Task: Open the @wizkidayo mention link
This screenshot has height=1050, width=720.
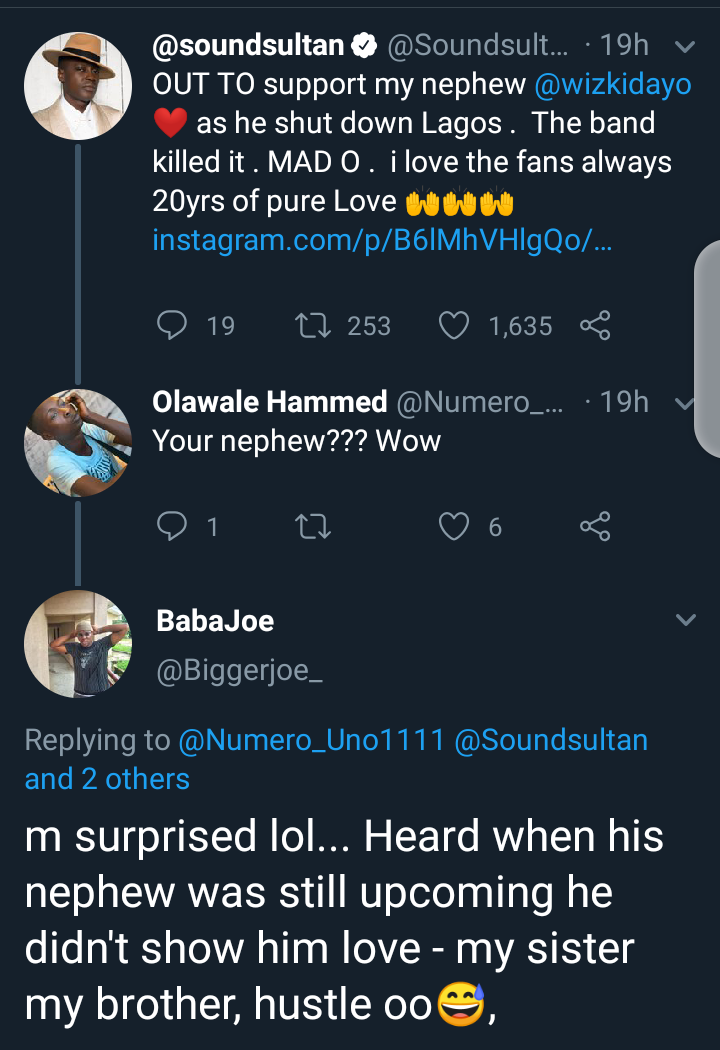Action: [x=612, y=85]
